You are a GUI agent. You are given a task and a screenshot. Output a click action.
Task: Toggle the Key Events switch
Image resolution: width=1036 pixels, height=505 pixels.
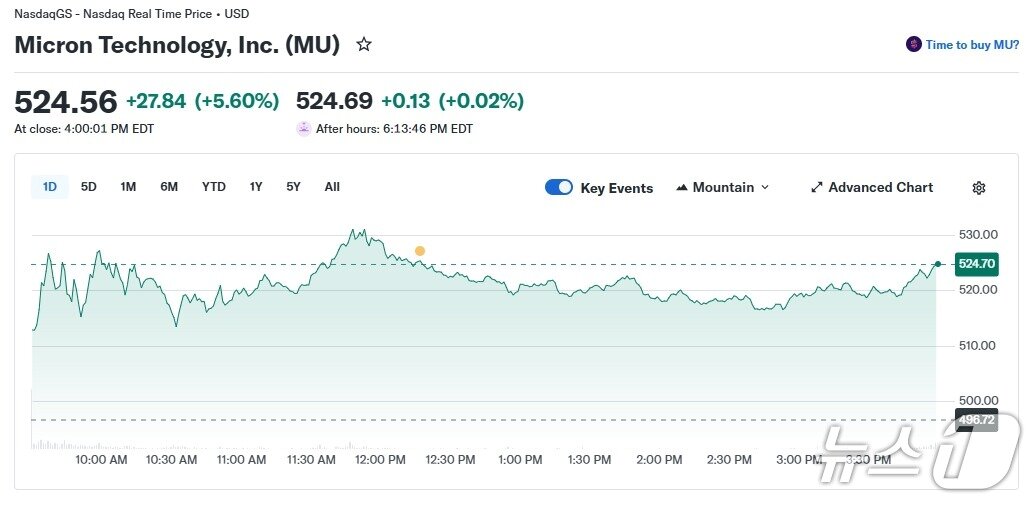[x=559, y=188]
